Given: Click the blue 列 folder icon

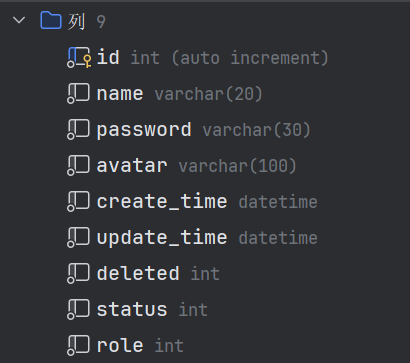Looking at the screenshot, I should [51, 20].
